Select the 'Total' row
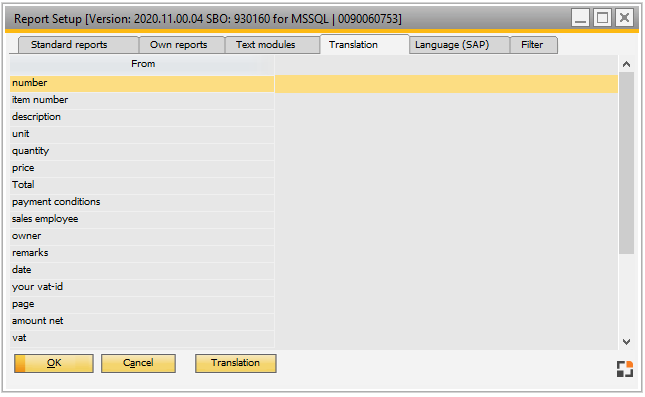 [x=142, y=186]
